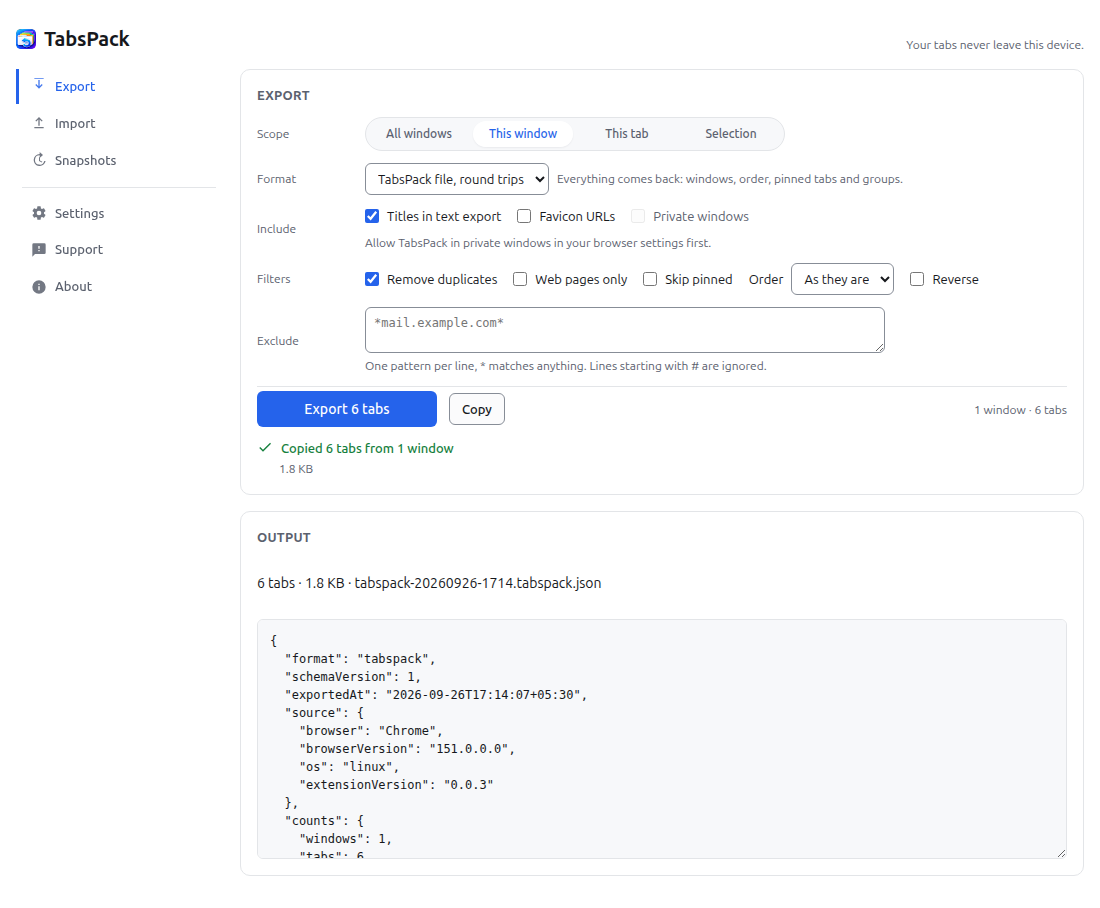Uncheck Remove duplicates filter
Viewport: 1100px width, 908px height.
point(372,279)
